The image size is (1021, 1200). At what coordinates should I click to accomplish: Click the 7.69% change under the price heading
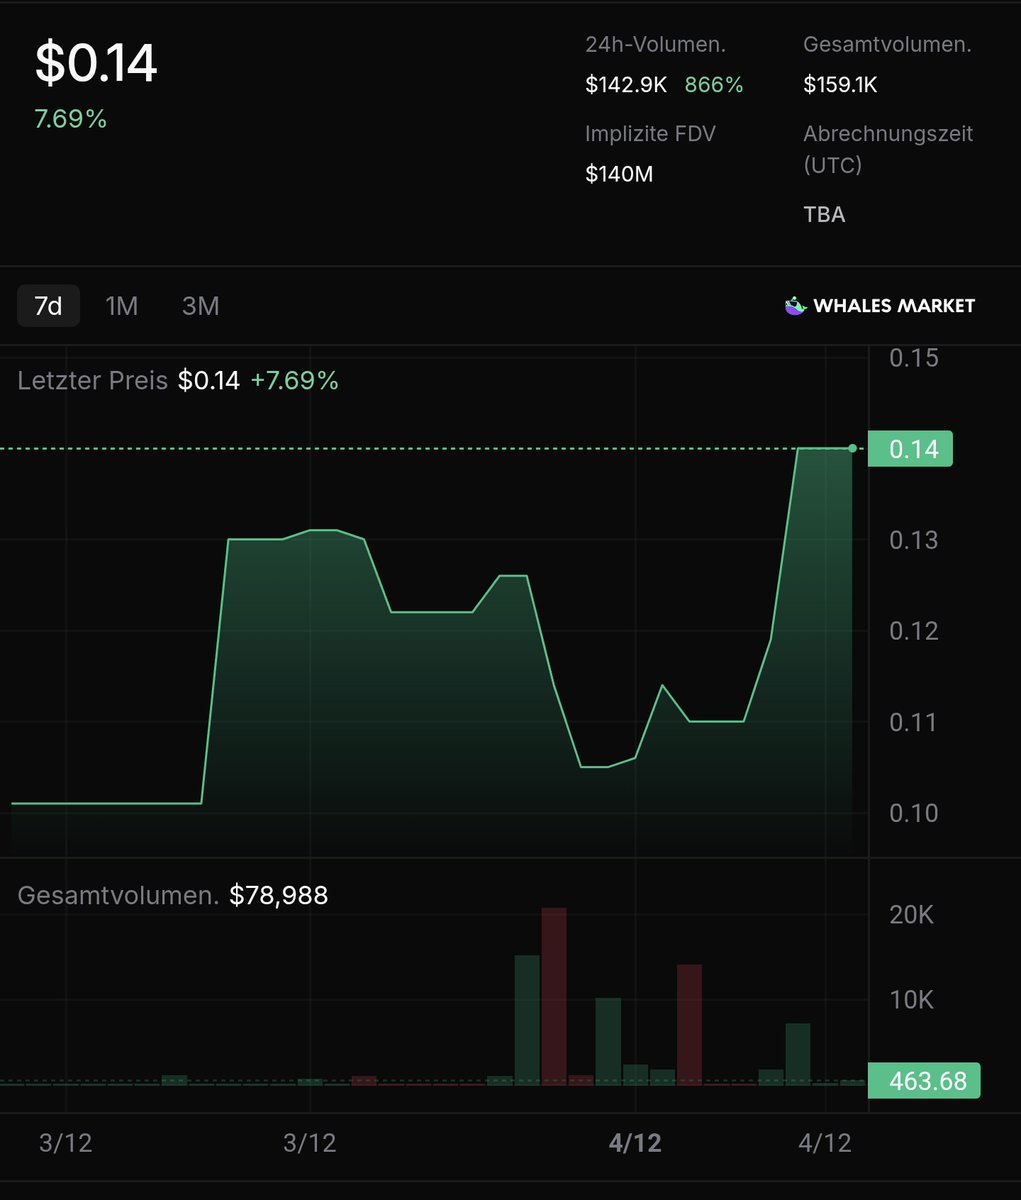coord(70,119)
